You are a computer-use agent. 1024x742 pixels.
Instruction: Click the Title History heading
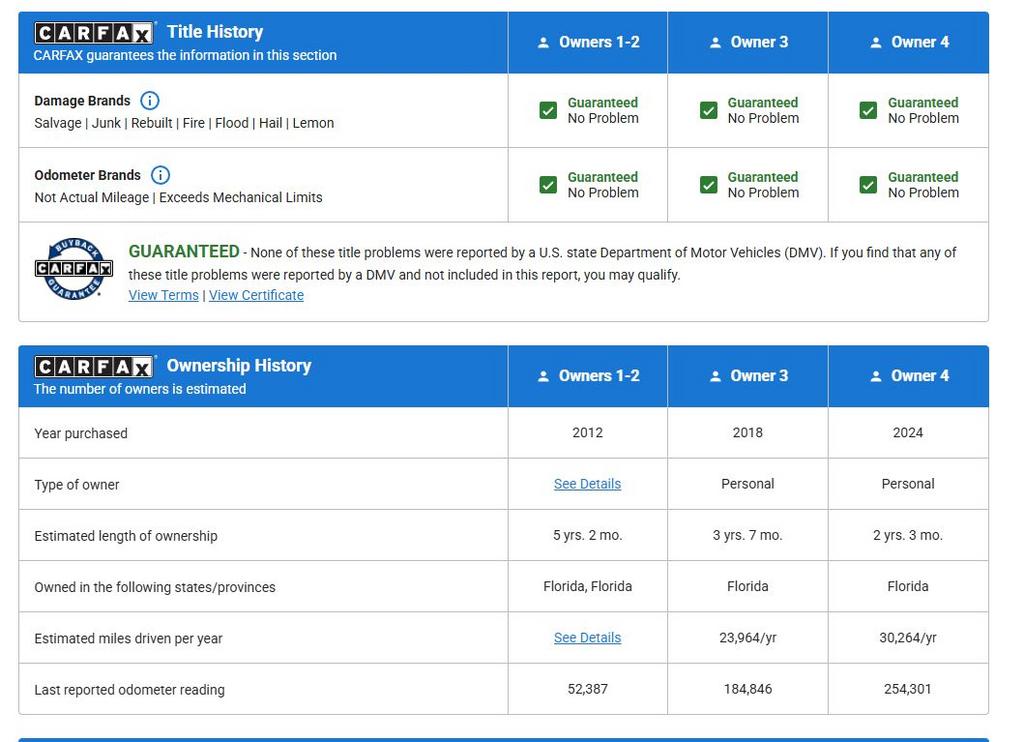coord(215,32)
